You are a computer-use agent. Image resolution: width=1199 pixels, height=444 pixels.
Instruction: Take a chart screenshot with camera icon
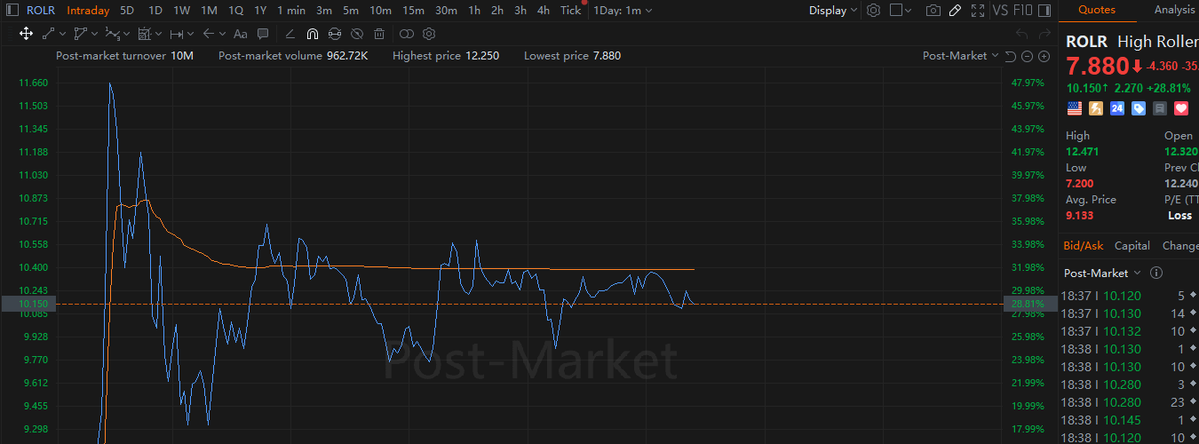(933, 11)
